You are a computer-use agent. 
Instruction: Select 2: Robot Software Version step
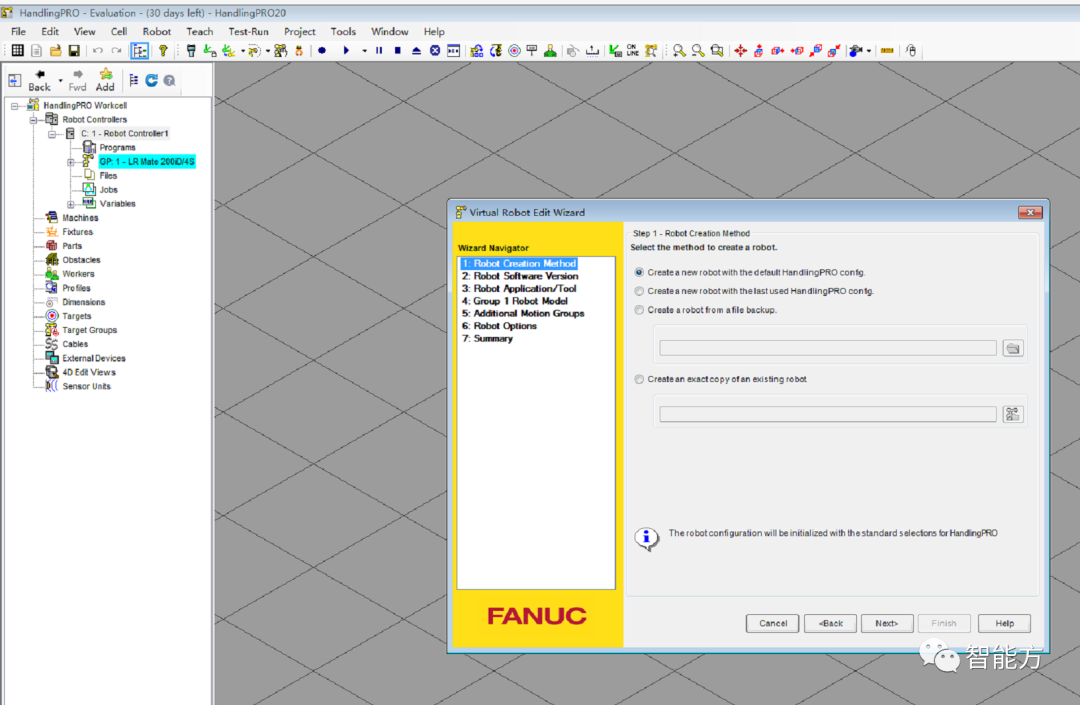(x=520, y=276)
